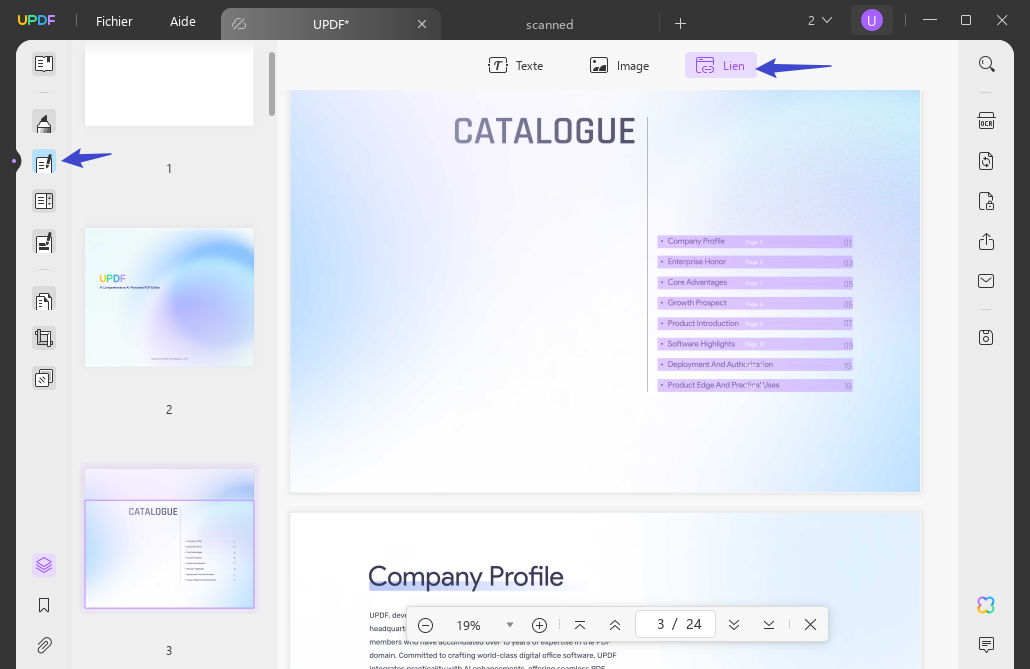Click the thumbnail panel scrollbar
This screenshot has width=1030, height=669.
(x=272, y=84)
